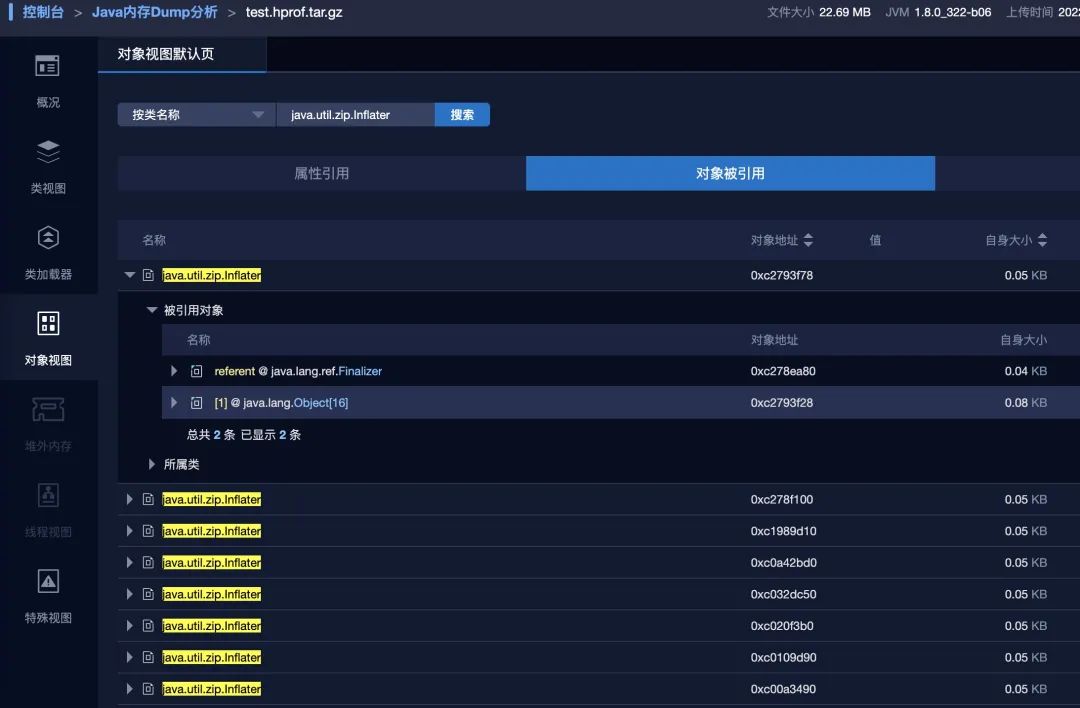
Task: Click the 0.08 KB size cell
Action: coord(1026,403)
